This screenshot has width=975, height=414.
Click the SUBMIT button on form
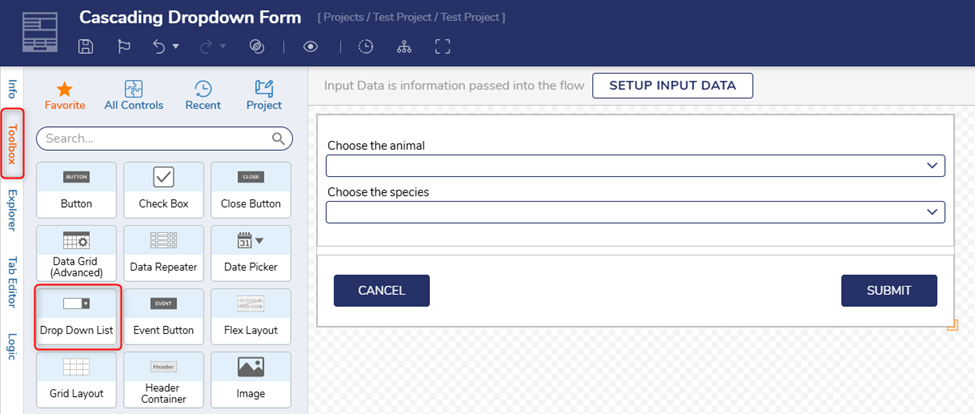(888, 290)
